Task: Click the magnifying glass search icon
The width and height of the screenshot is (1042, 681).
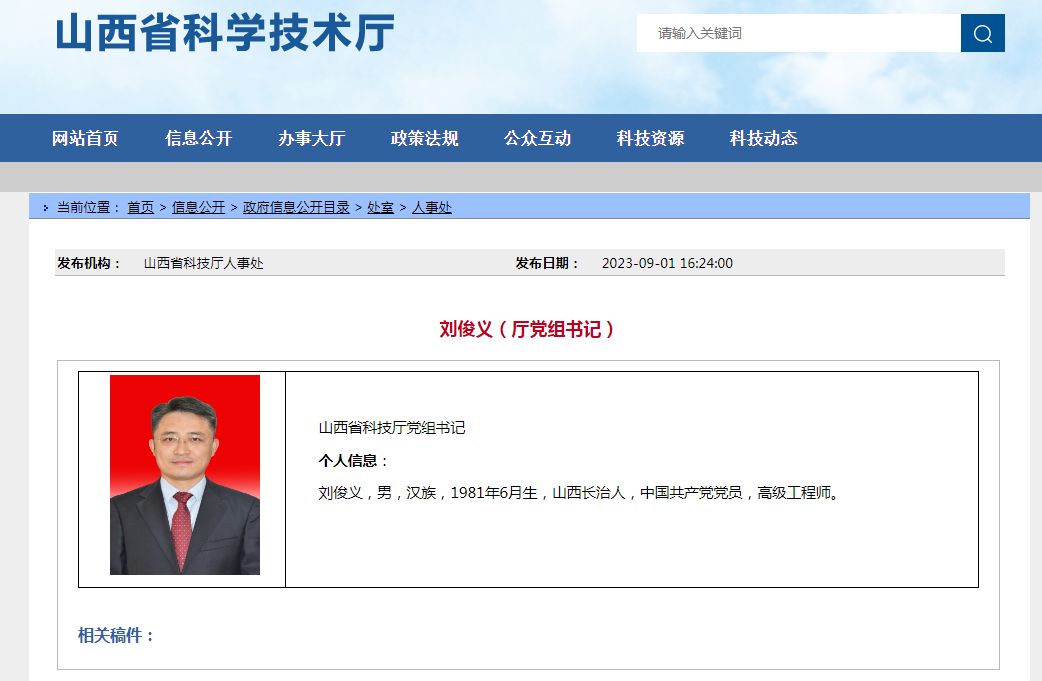Action: (982, 33)
